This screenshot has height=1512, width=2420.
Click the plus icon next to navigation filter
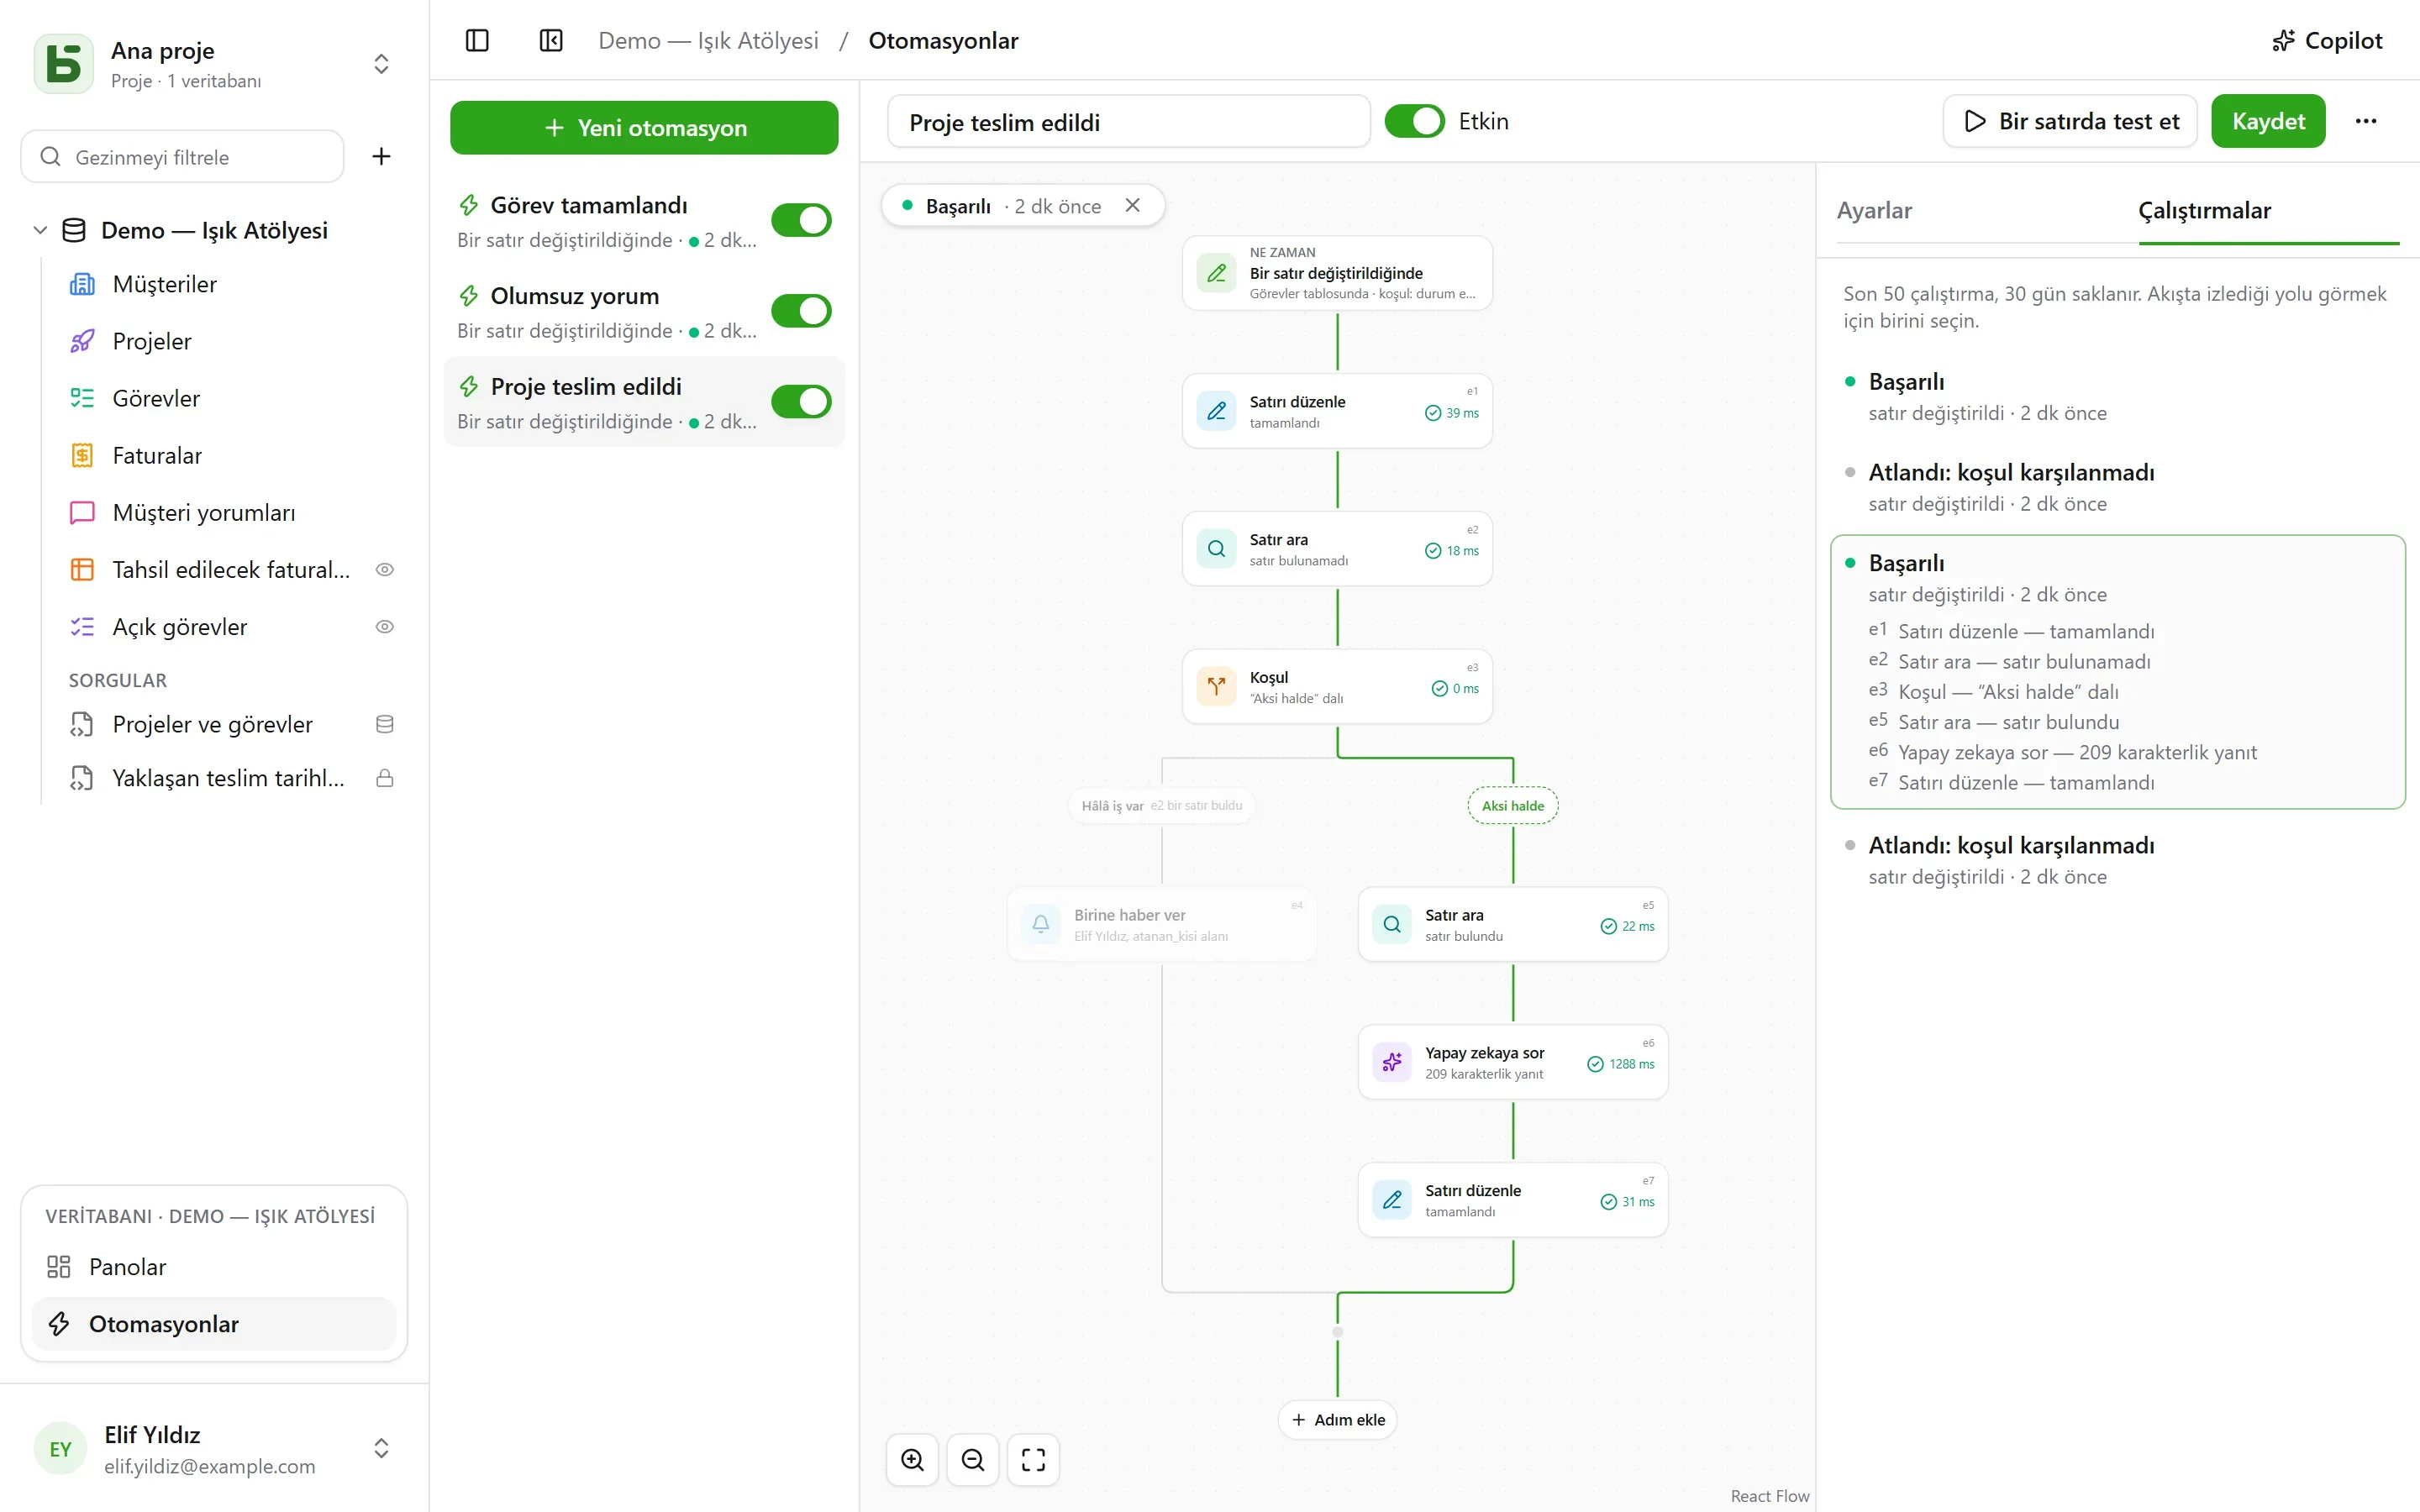click(x=381, y=156)
